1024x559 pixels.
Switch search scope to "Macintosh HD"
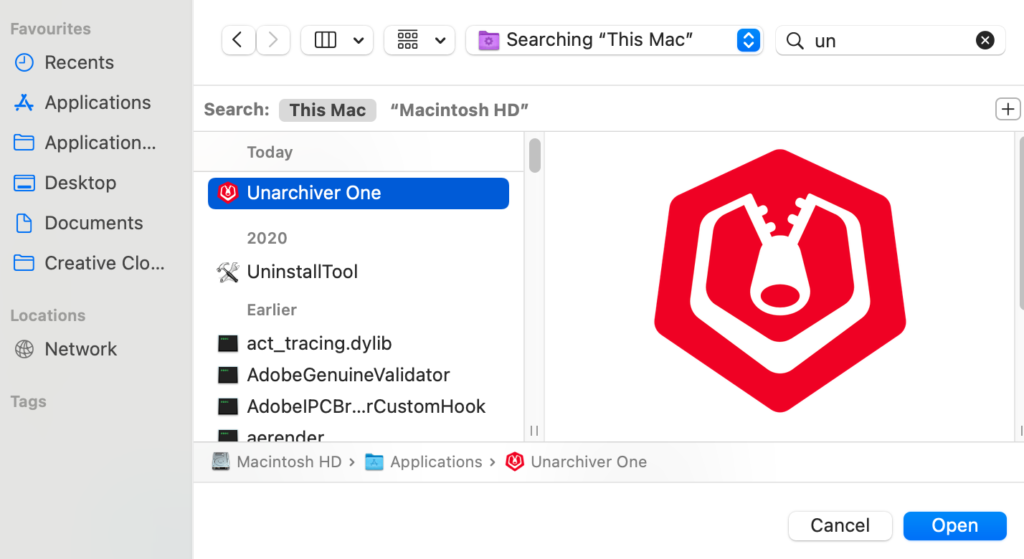[x=459, y=110]
